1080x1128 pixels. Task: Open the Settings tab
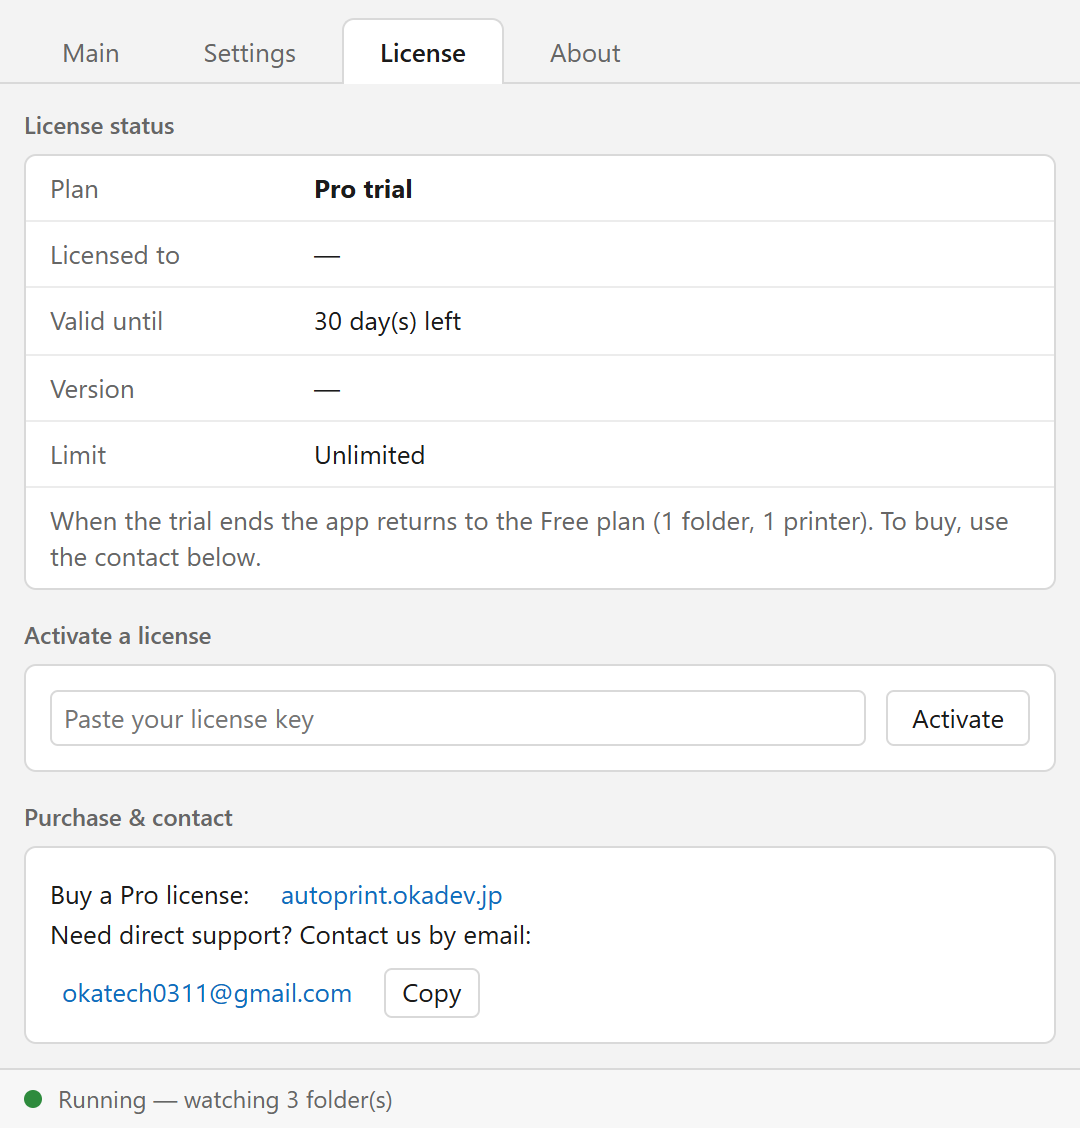pos(249,53)
